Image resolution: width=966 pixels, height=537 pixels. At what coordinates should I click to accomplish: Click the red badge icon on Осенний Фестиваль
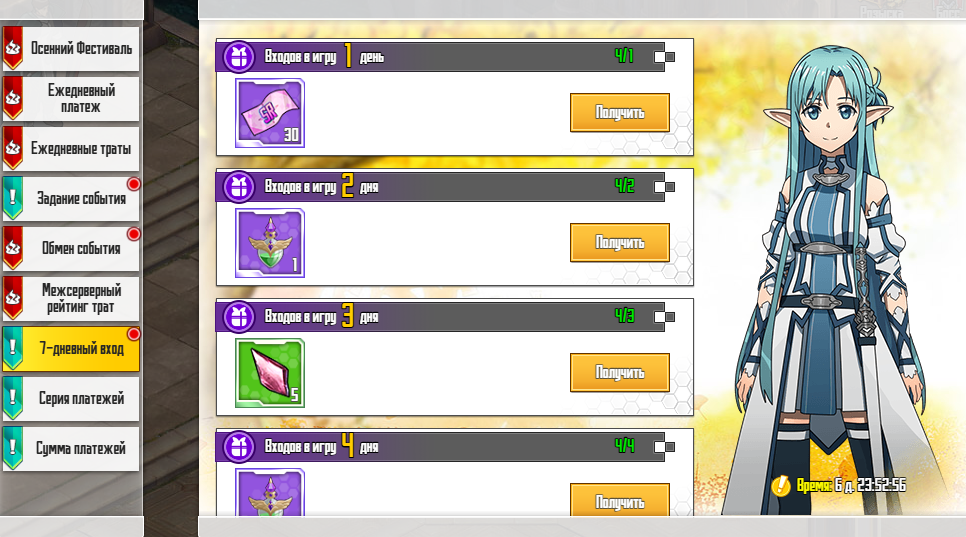[x=13, y=48]
